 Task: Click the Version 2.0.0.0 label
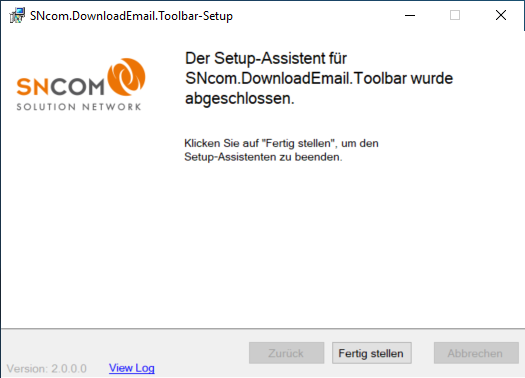click(47, 369)
